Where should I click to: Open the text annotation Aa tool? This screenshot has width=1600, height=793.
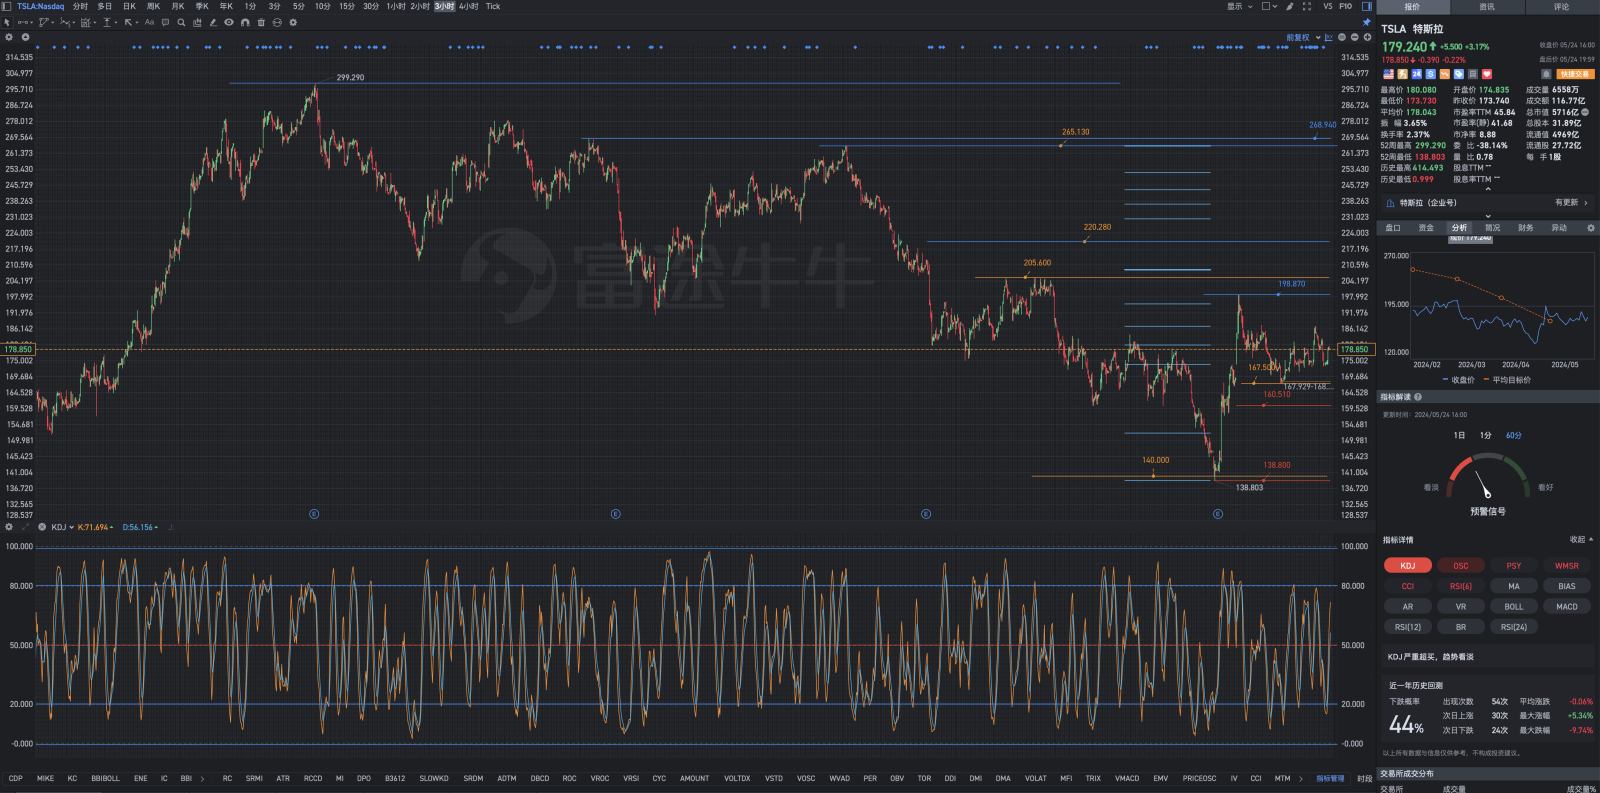coord(150,22)
